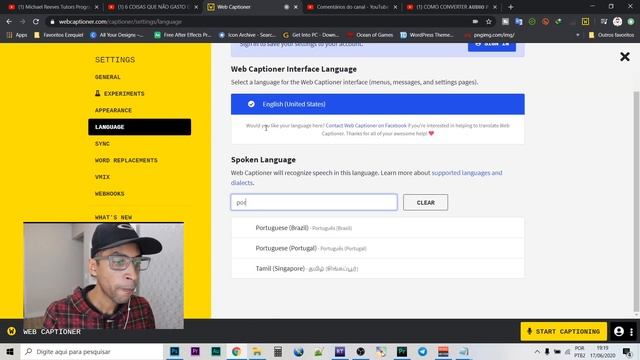Close the Web Captioner tab
The height and width of the screenshot is (360, 640).
[296, 7]
